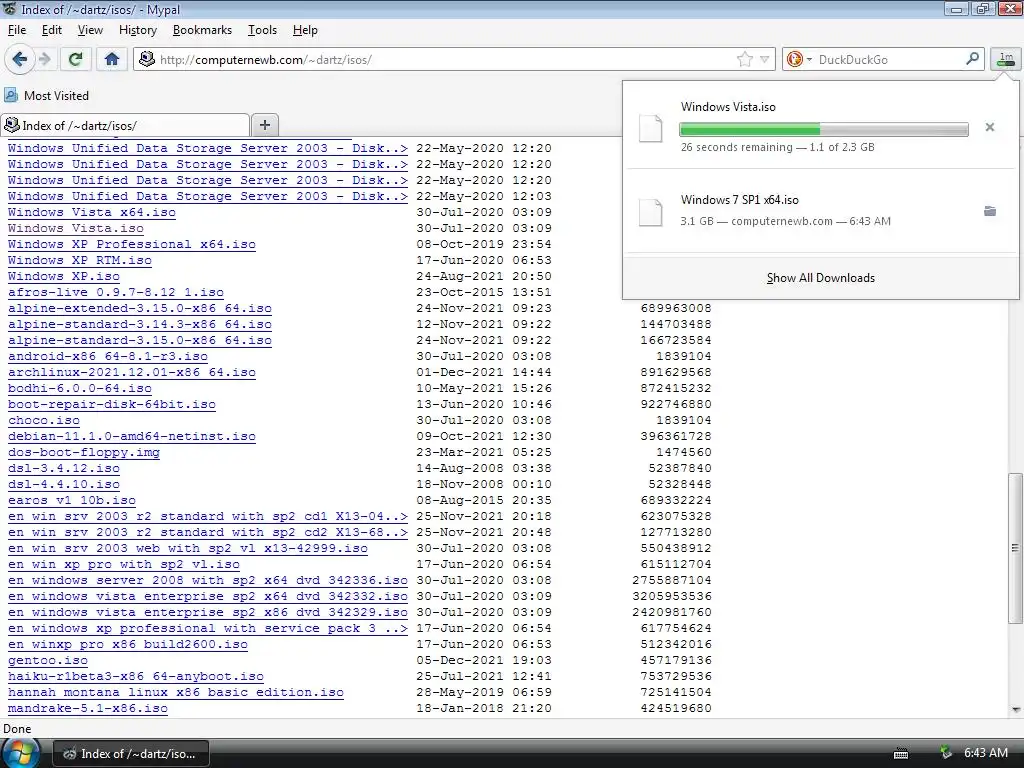This screenshot has width=1024, height=768.
Task: Click the Windows 7 SP1 x64.iso file icon
Action: point(650,212)
